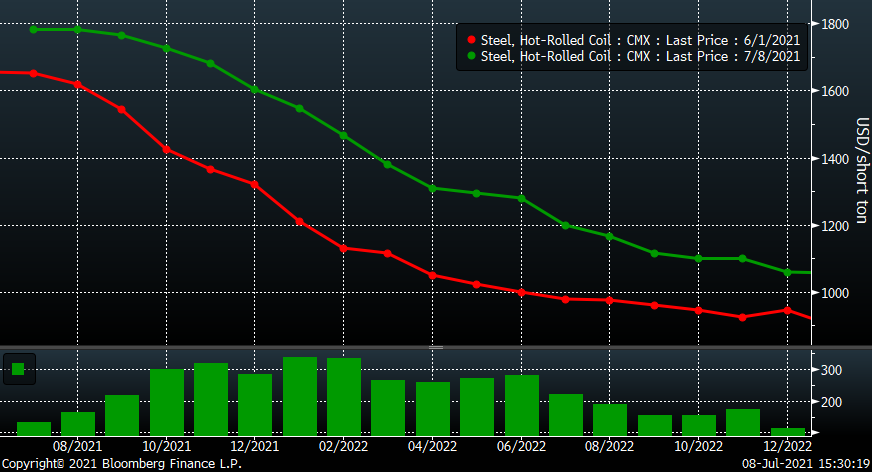This screenshot has width=872, height=472.
Task: Click the Bloomberg Finance L.P. copyright text
Action: tap(121, 463)
